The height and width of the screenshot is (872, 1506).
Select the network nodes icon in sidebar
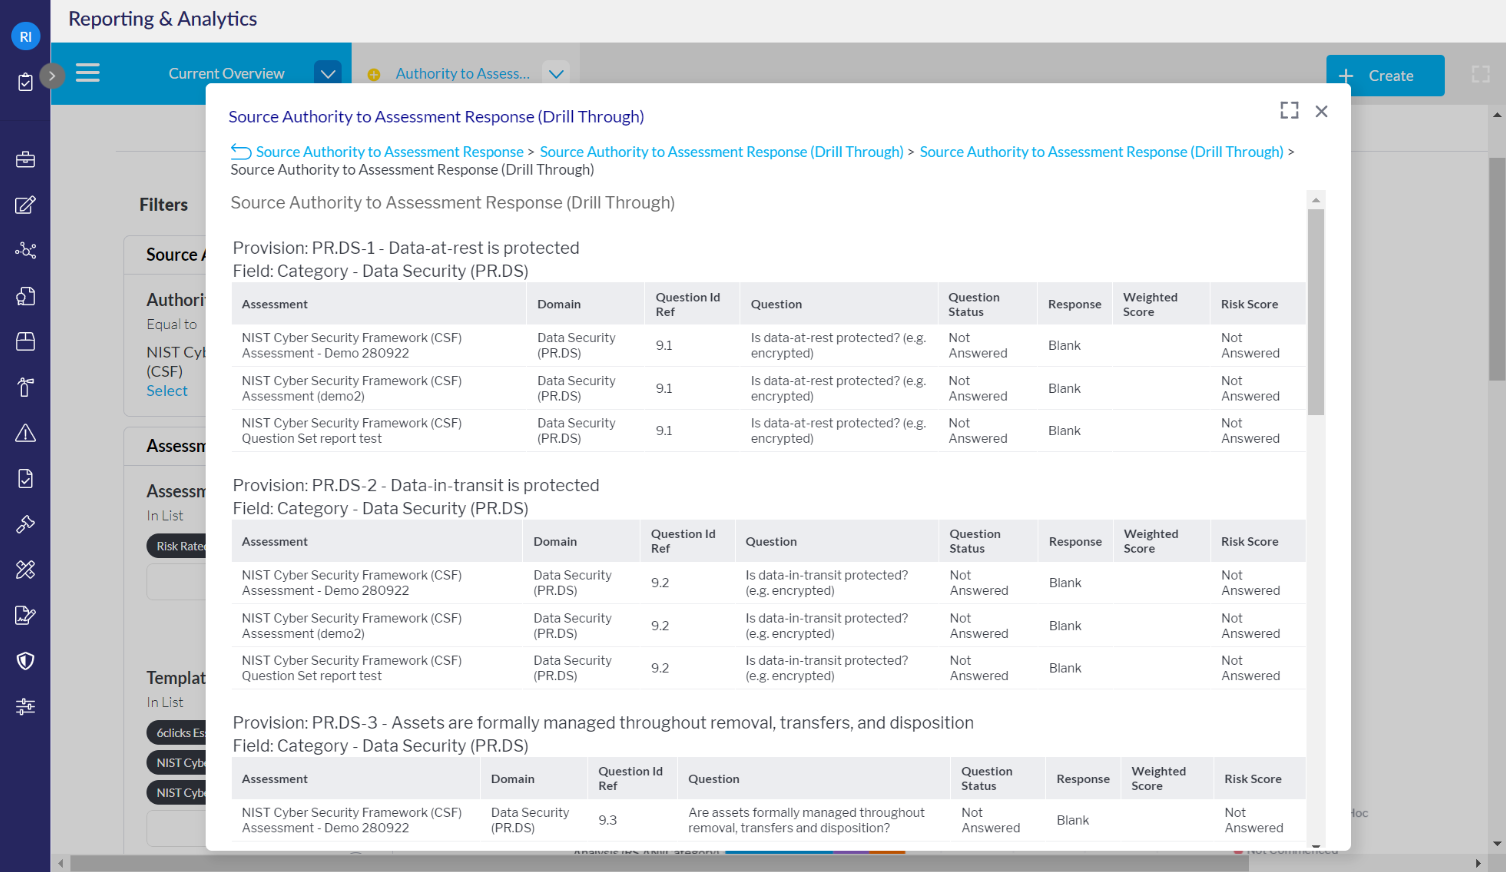coord(25,250)
